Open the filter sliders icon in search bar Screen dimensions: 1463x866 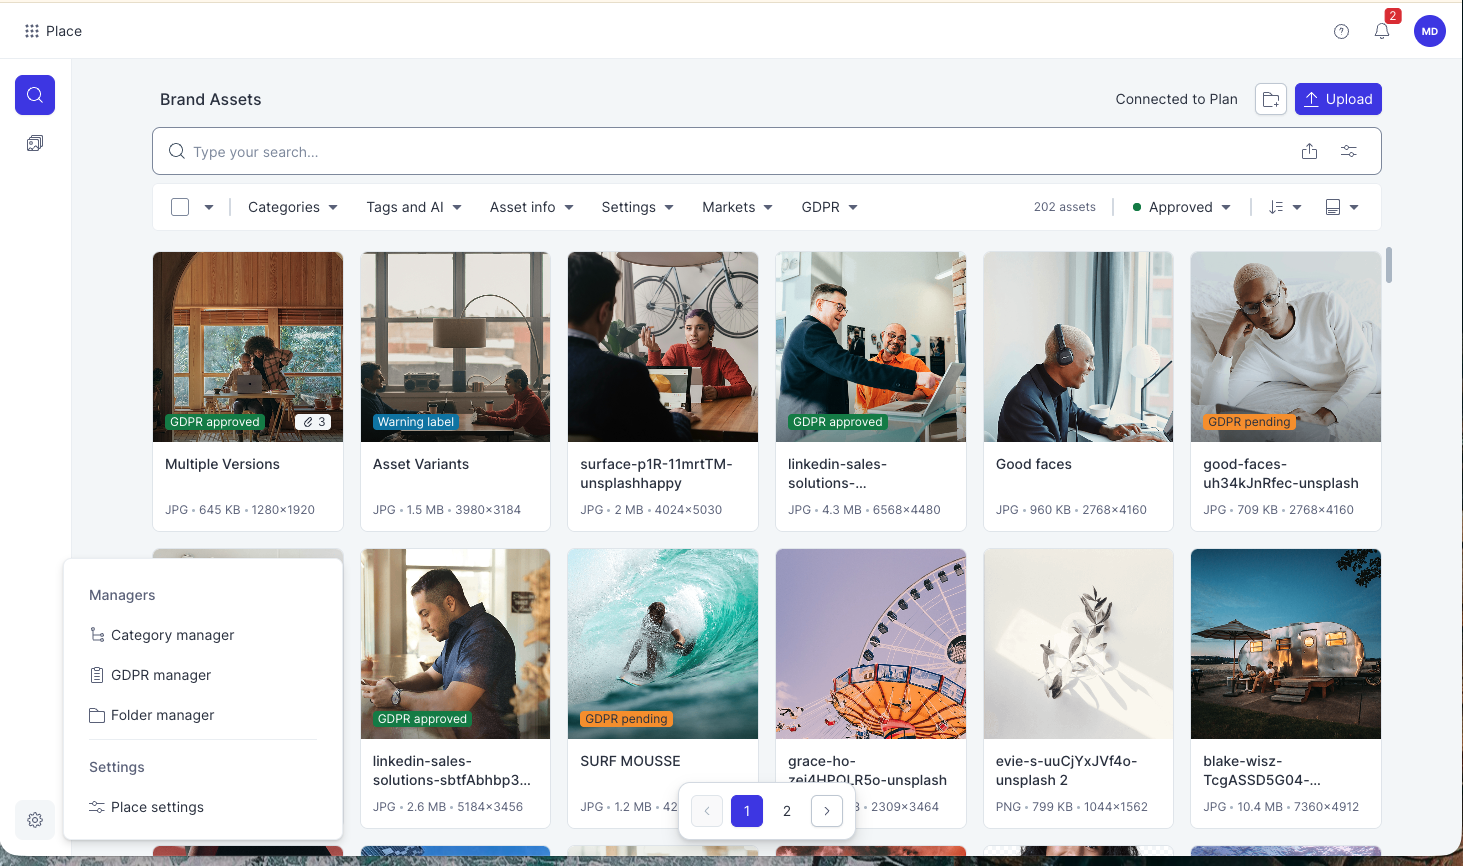pos(1349,151)
